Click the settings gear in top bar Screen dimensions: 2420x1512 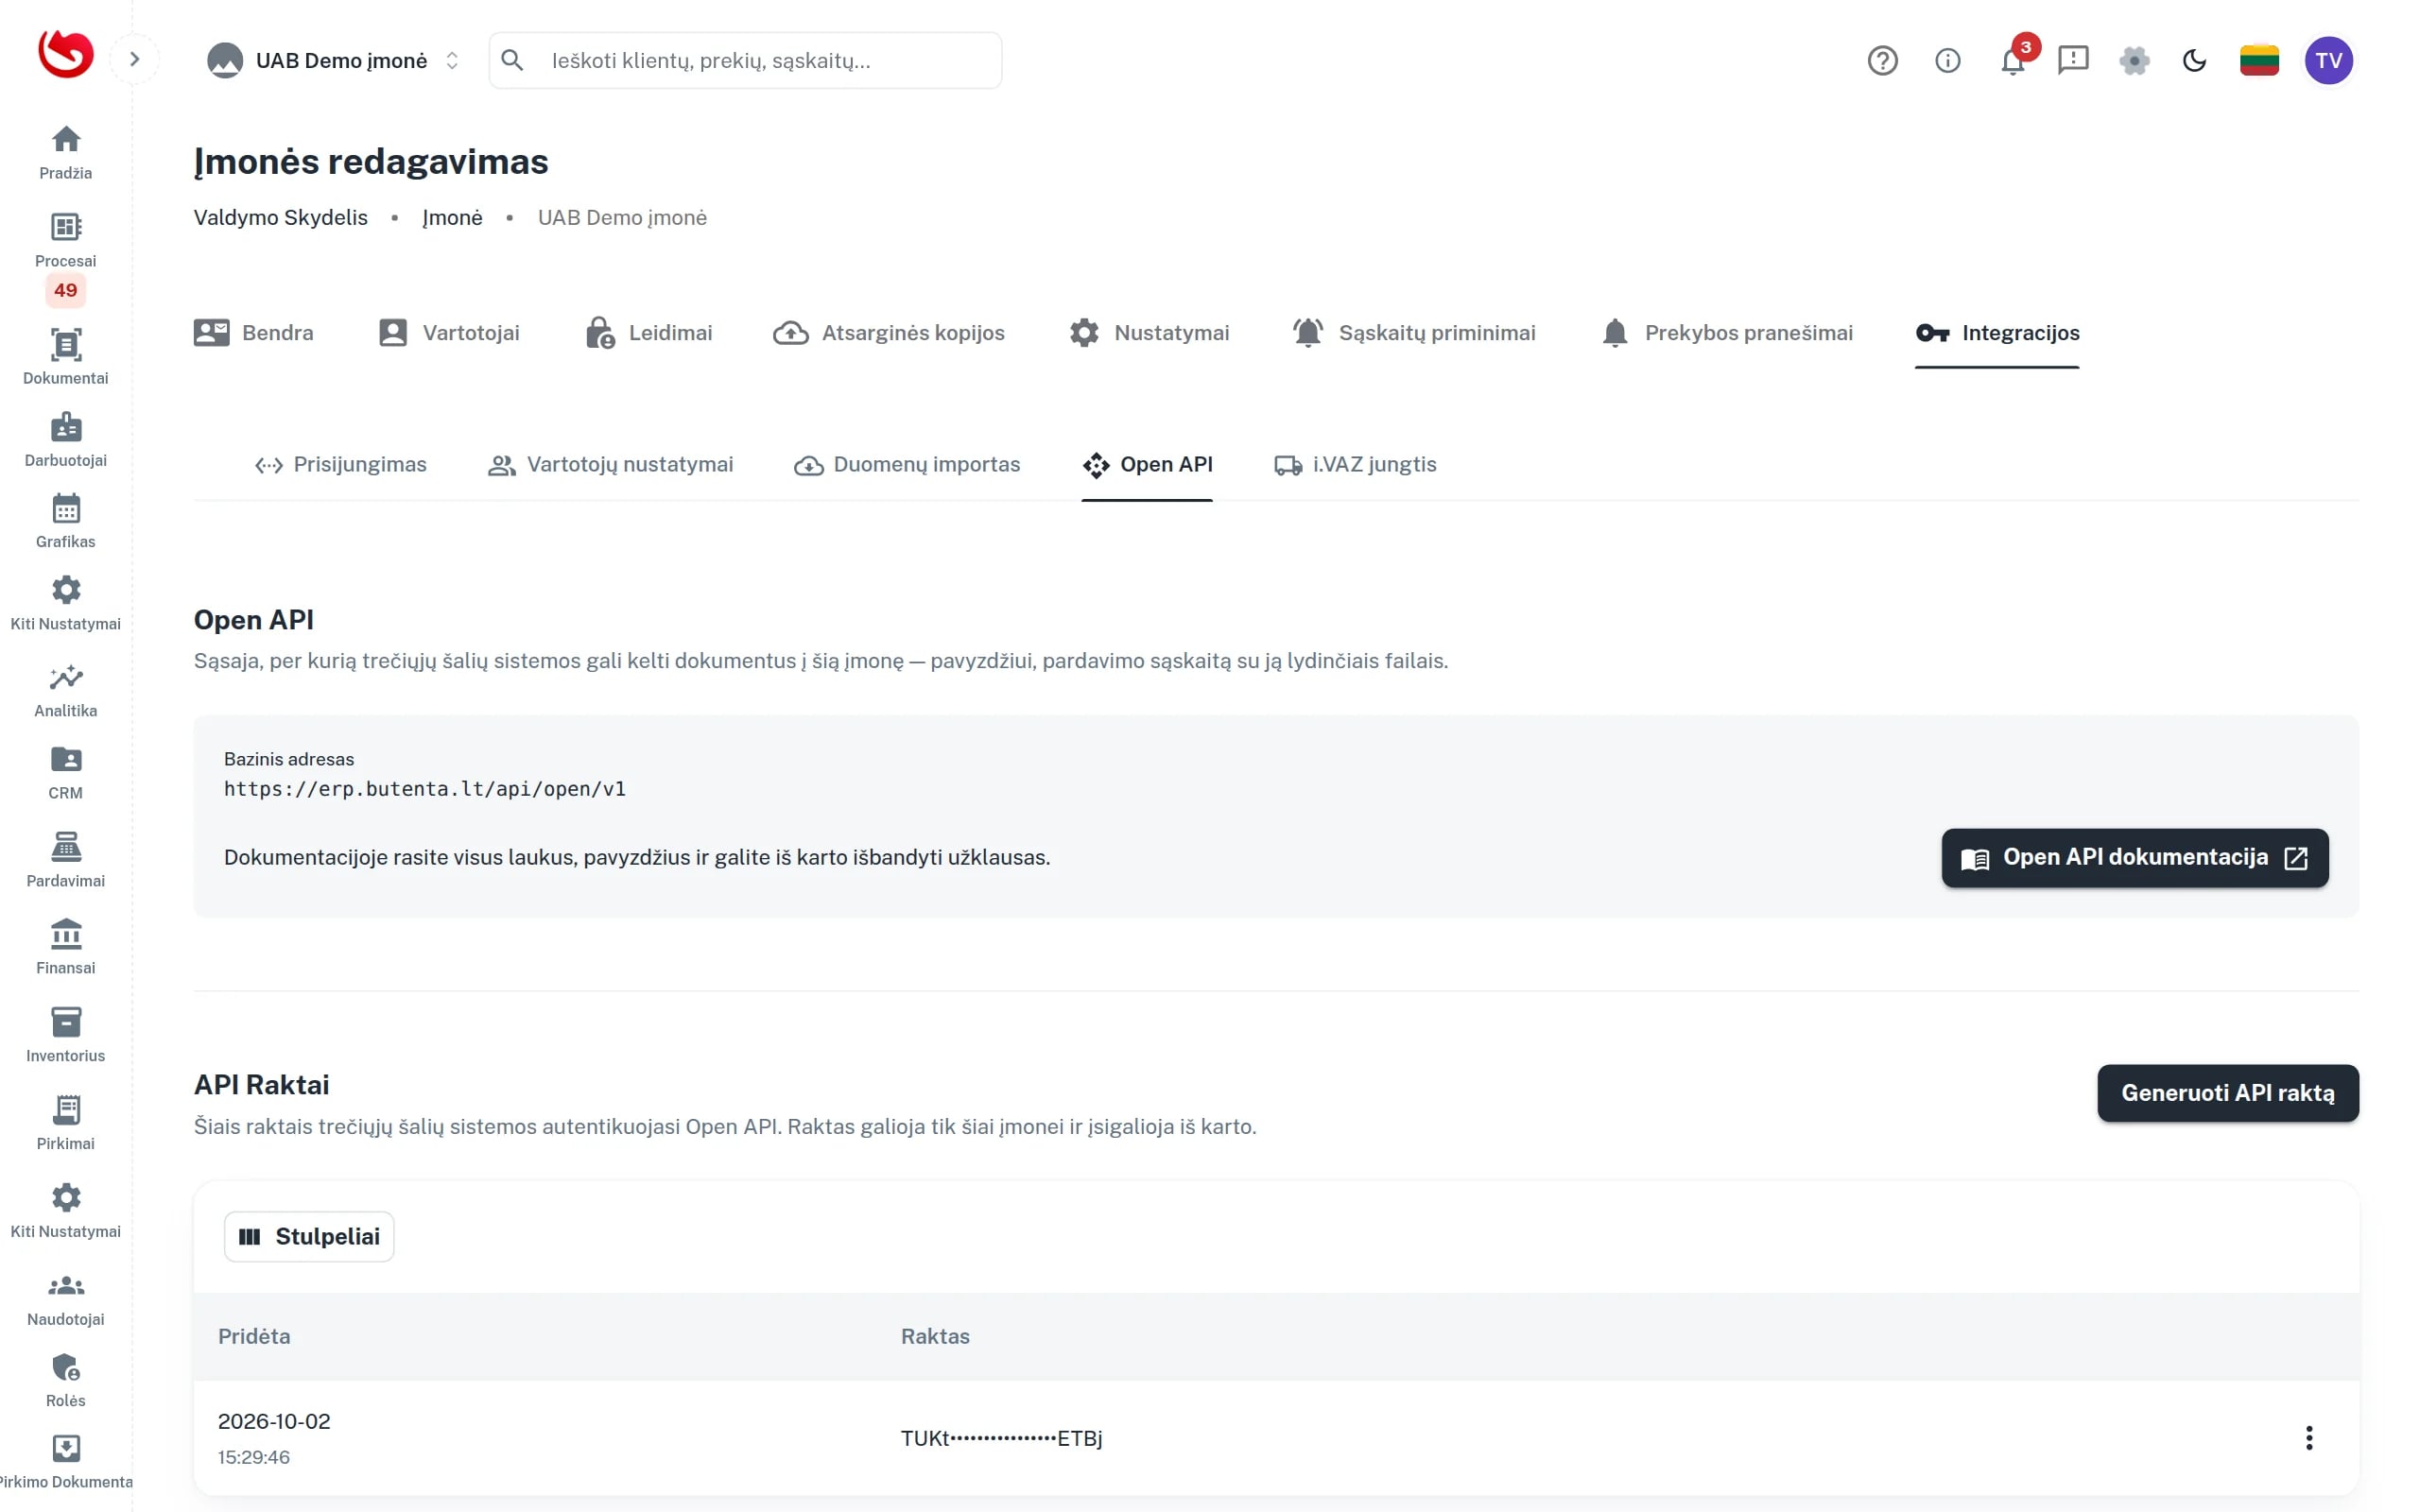click(2134, 60)
